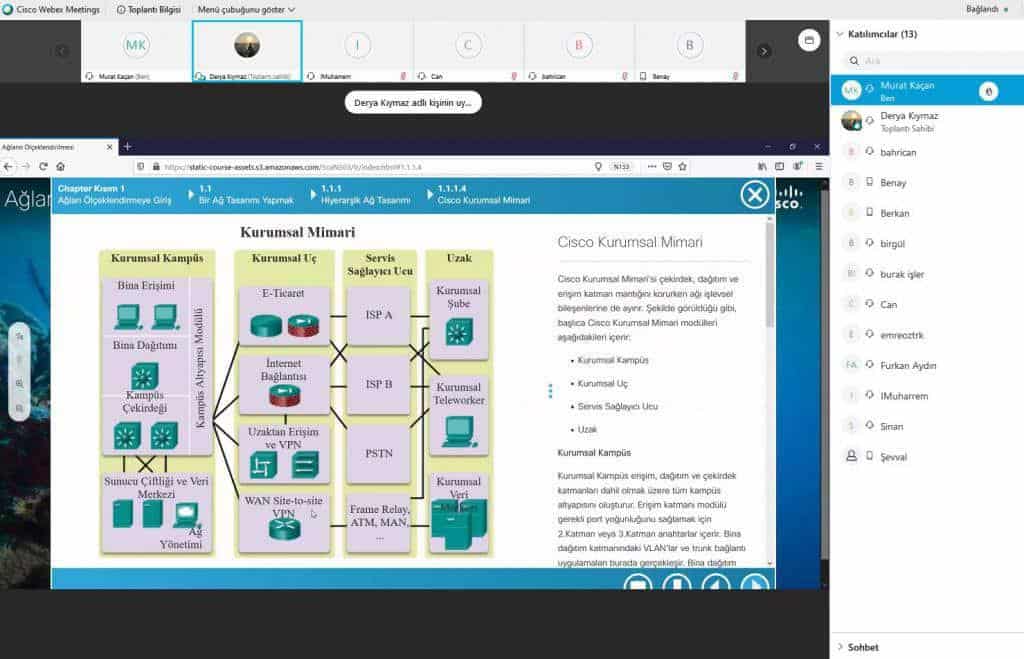The height and width of the screenshot is (659, 1024).
Task: Click the zoom-in magnifier in floating toolbar
Action: [x=20, y=384]
